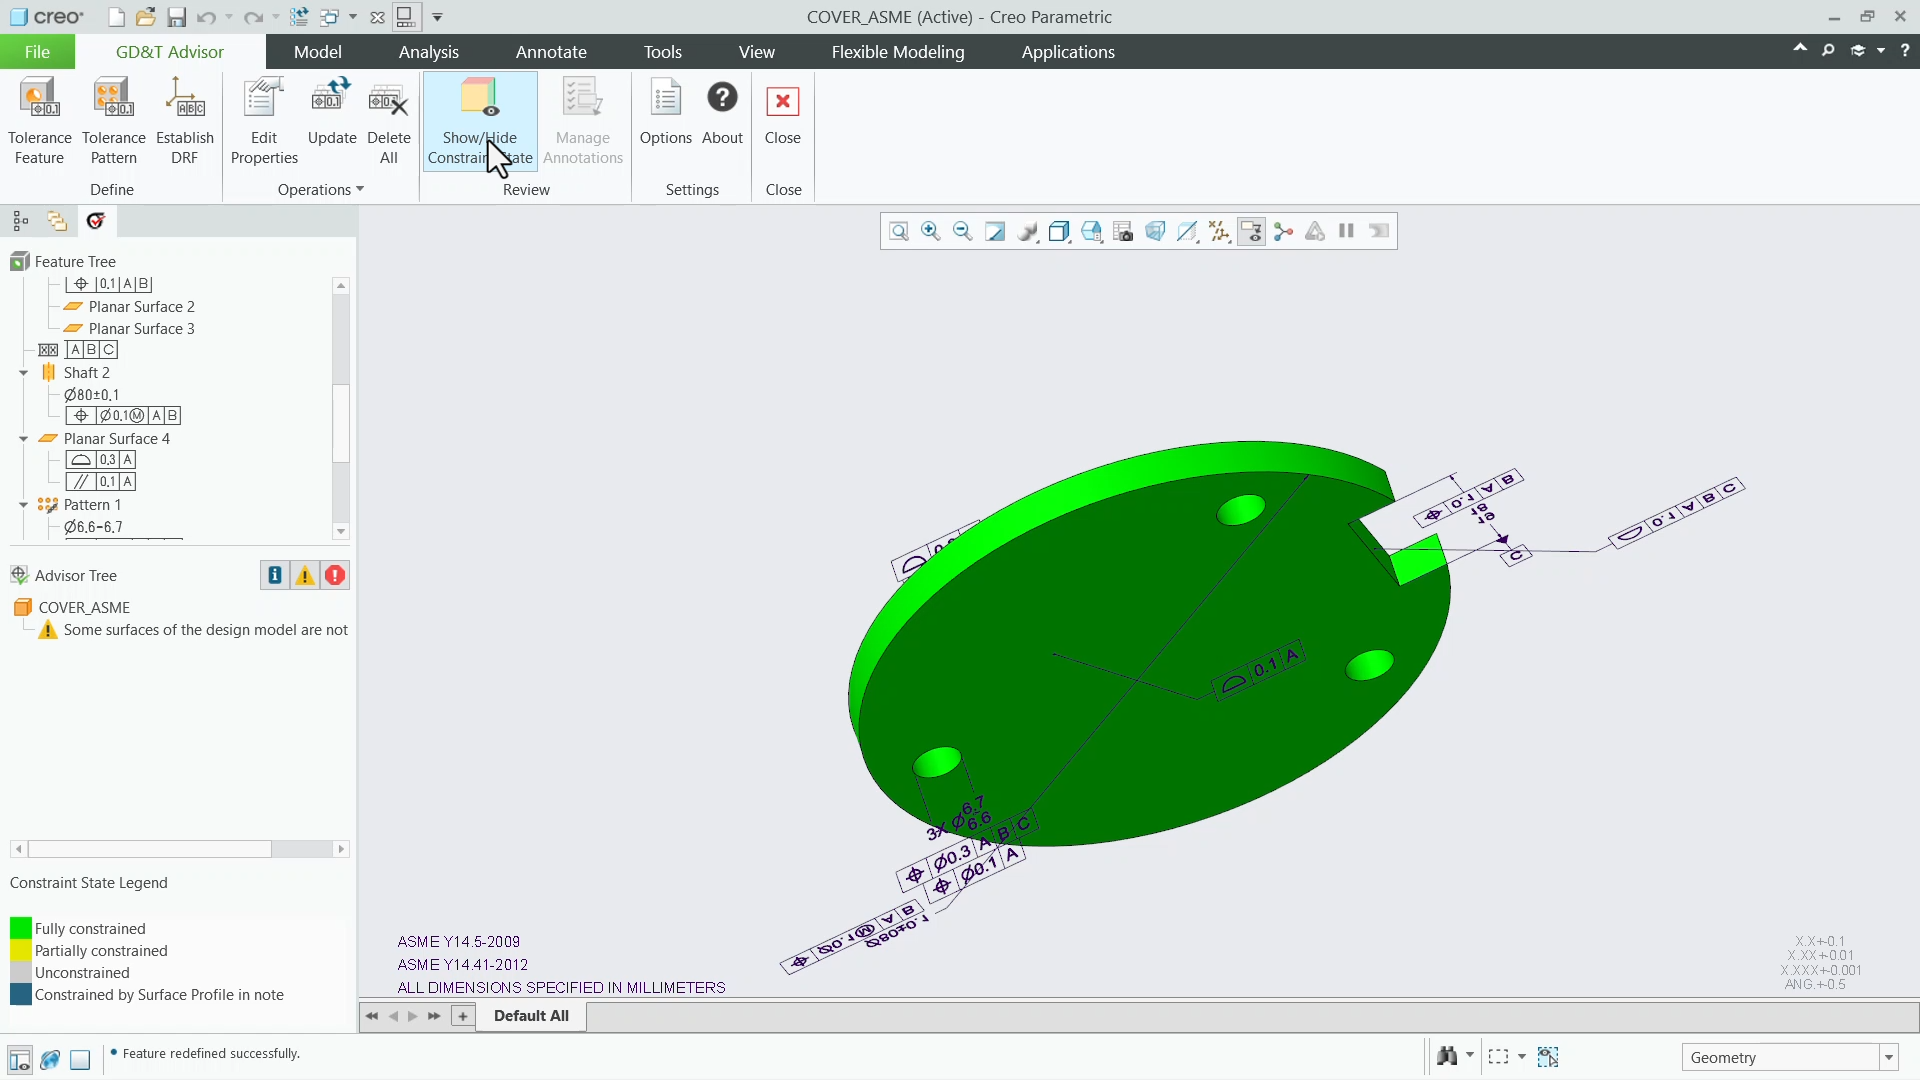This screenshot has height=1080, width=1920.
Task: Open the Flexible Modeling tab
Action: tap(898, 52)
